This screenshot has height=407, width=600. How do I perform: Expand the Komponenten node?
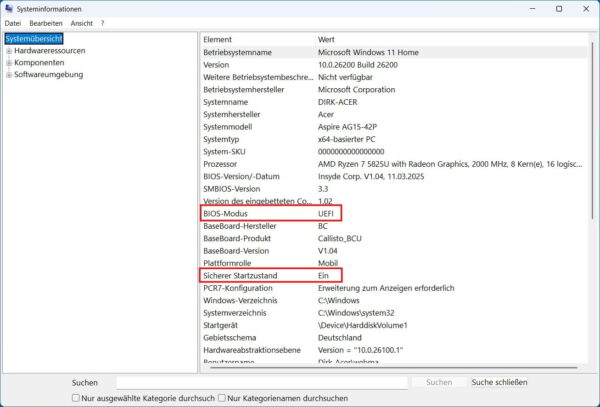pyautogui.click(x=9, y=63)
